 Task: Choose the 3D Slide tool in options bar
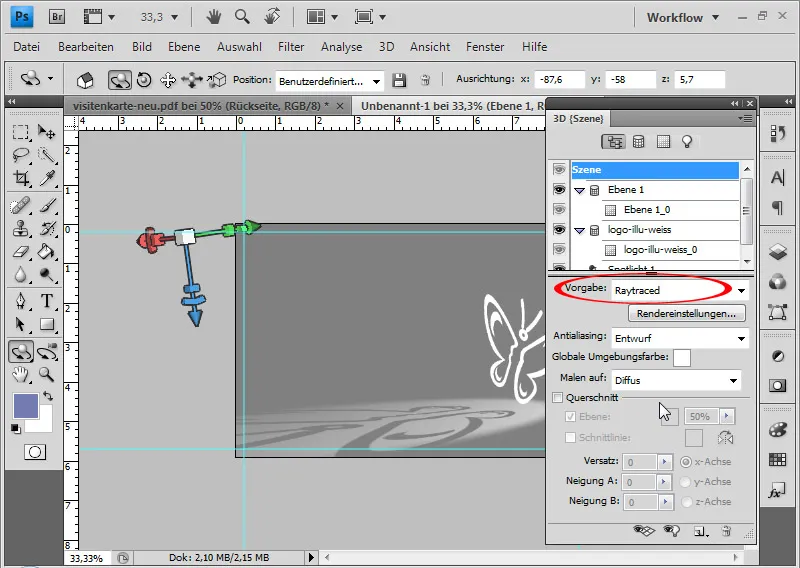[192, 80]
